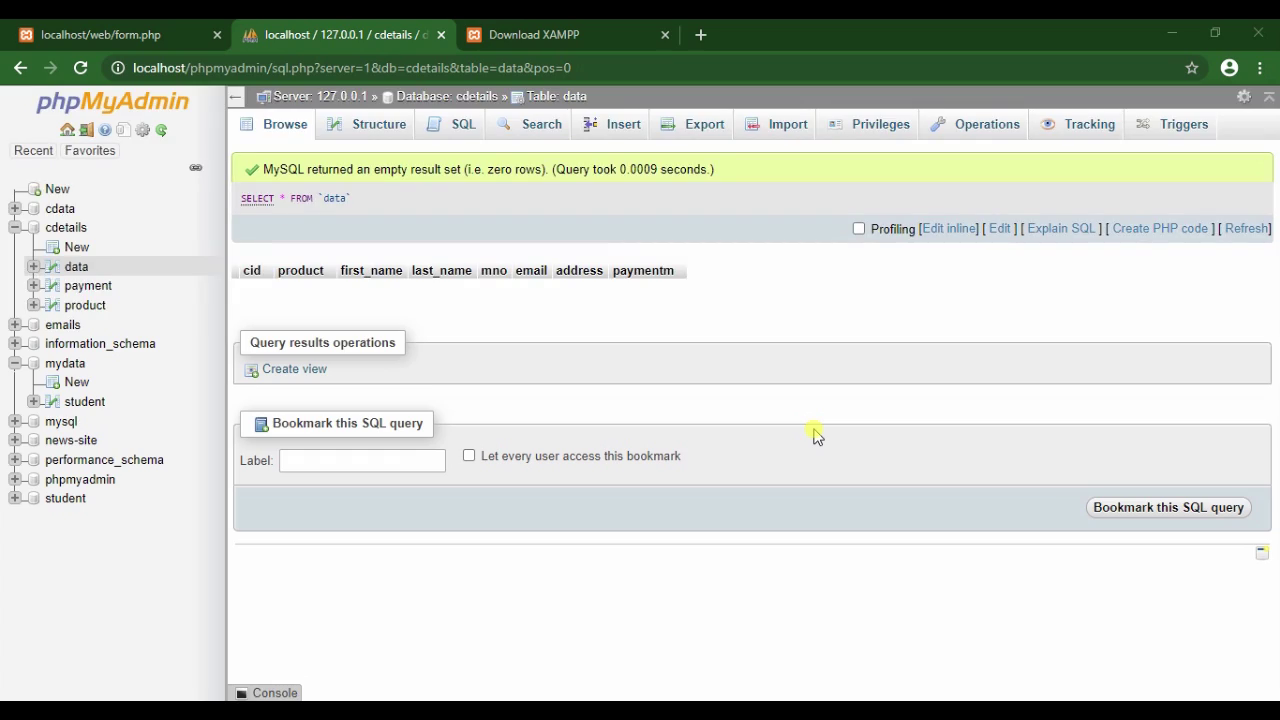The image size is (1280, 720).
Task: Click the Create PHP code link
Action: [1160, 229]
